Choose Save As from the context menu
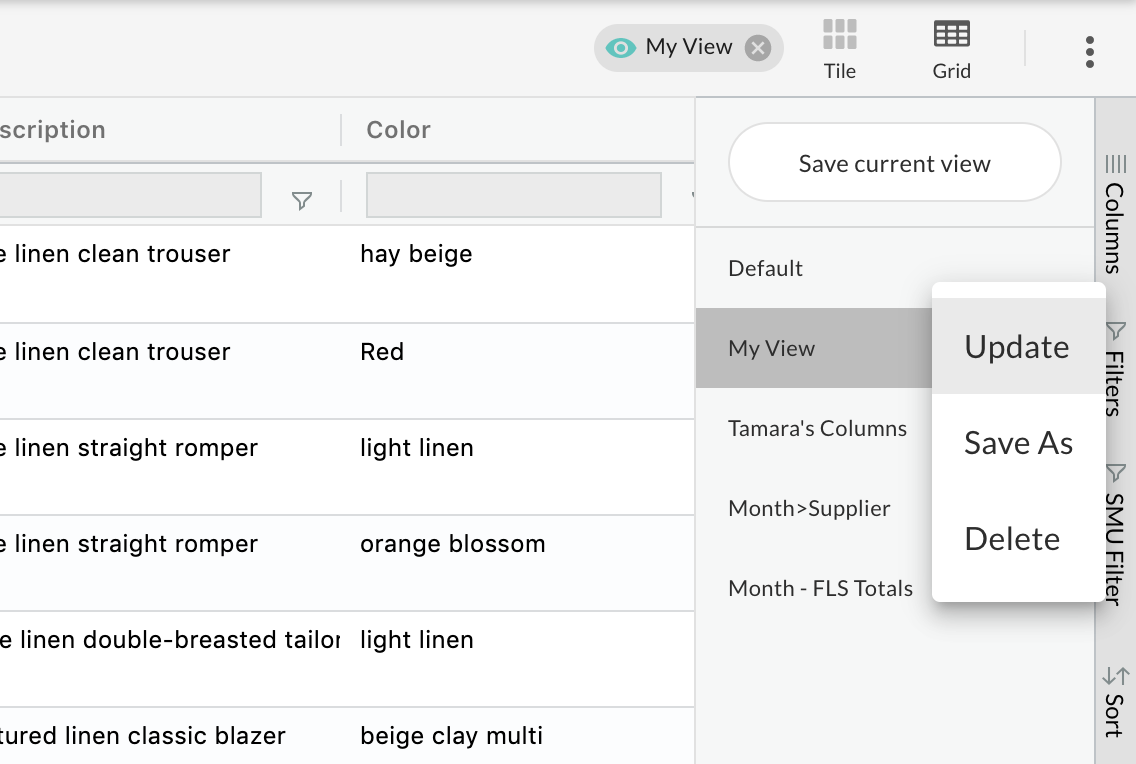The height and width of the screenshot is (764, 1136). click(x=1018, y=442)
